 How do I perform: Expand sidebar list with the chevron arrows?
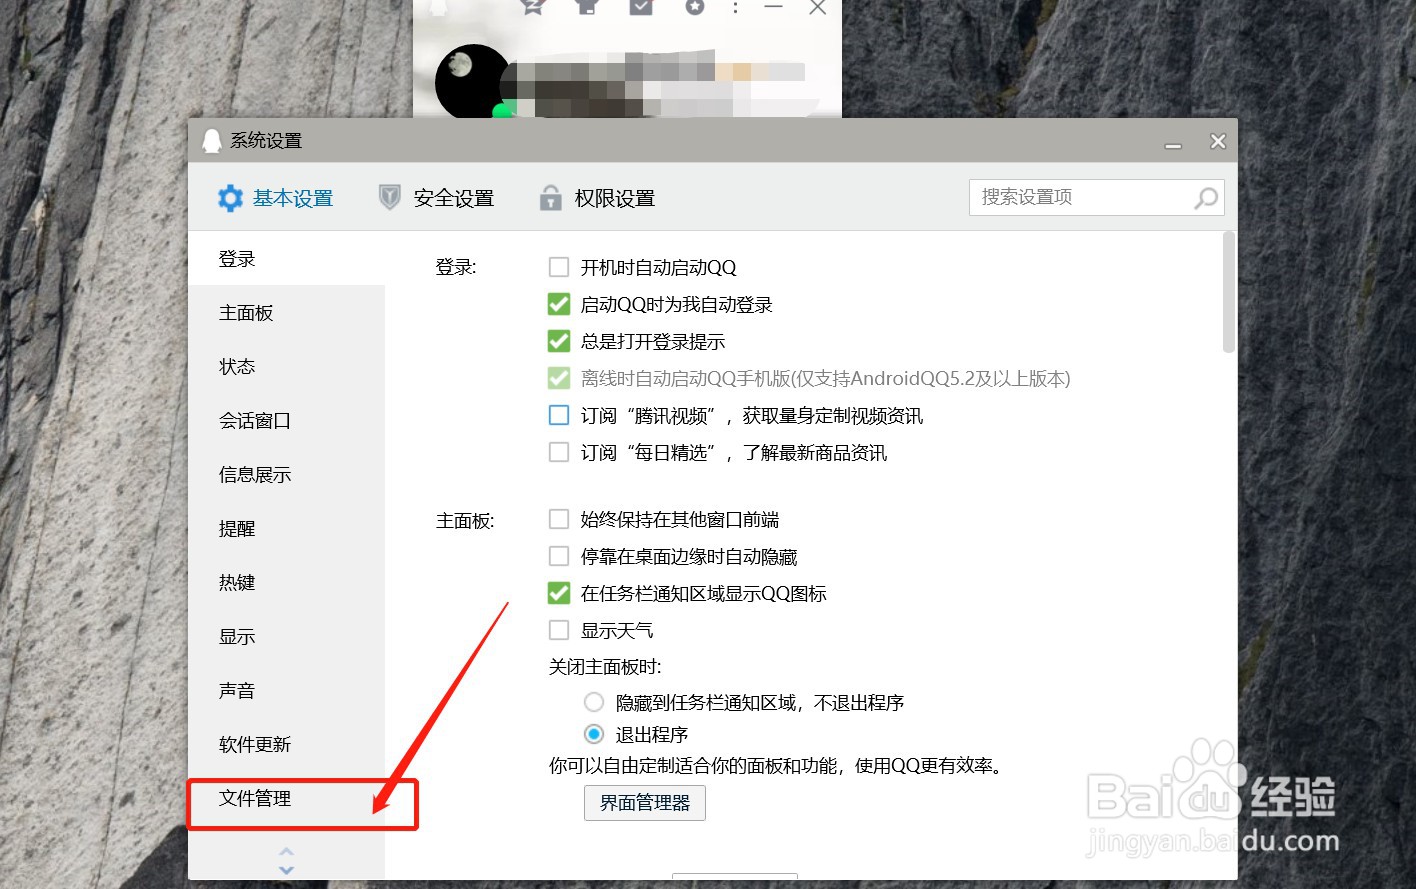tap(286, 860)
